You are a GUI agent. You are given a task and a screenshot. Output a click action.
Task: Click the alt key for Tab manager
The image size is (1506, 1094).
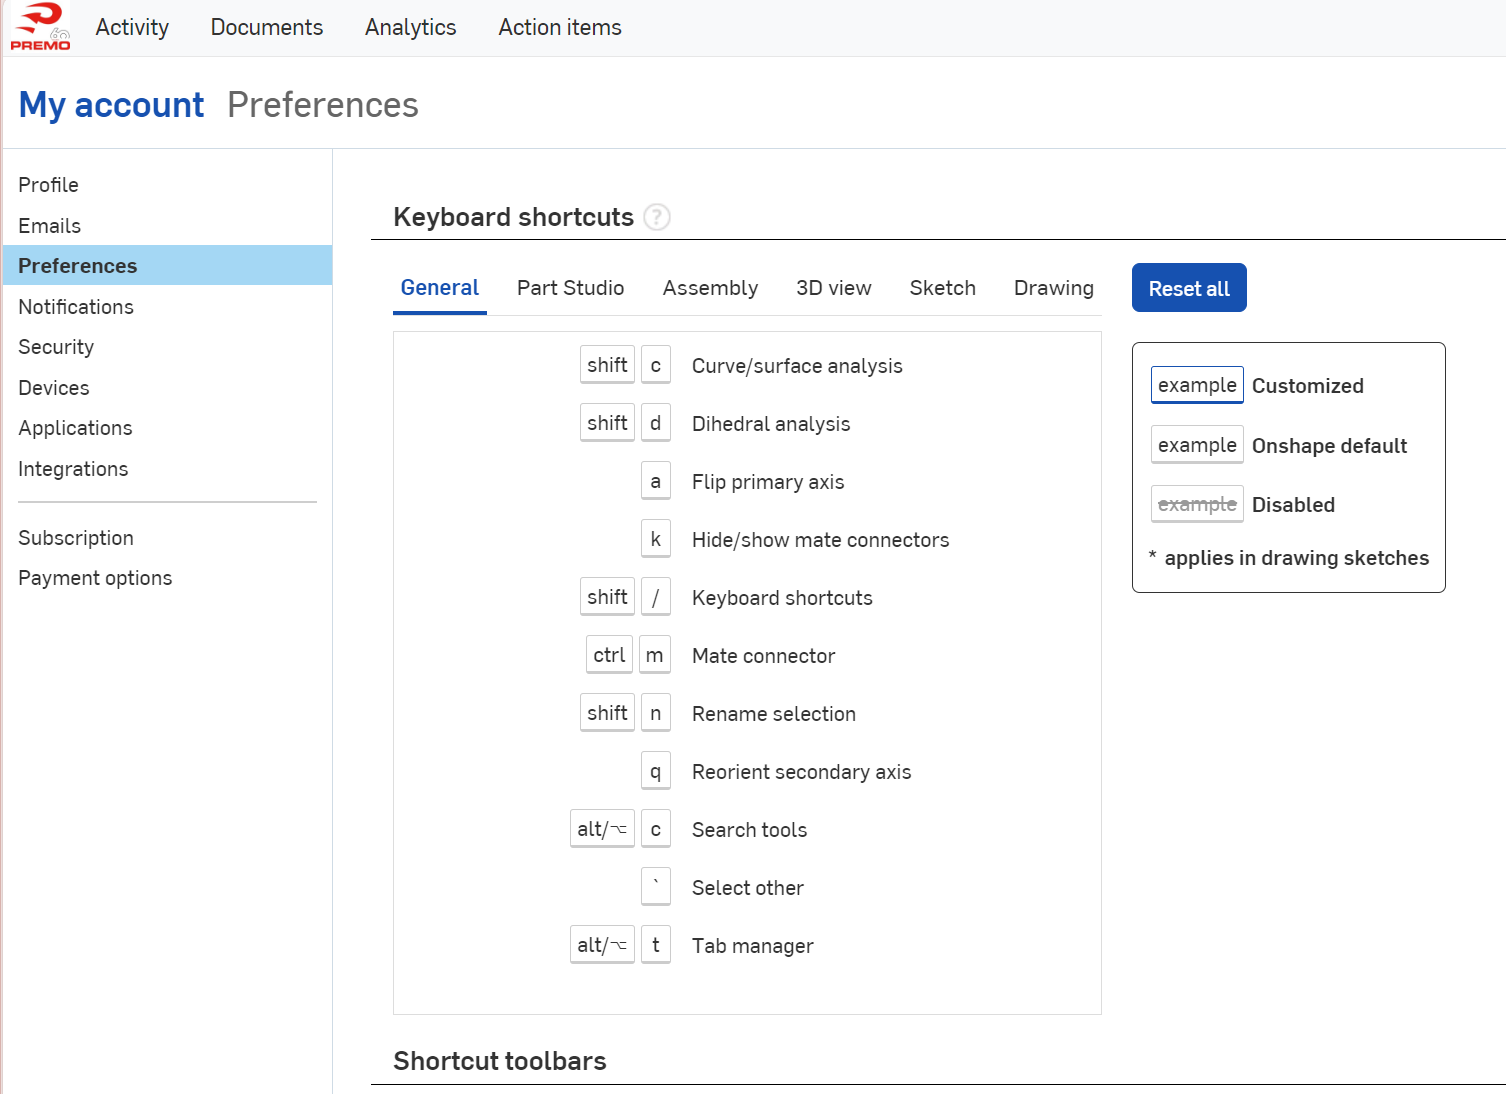602,945
